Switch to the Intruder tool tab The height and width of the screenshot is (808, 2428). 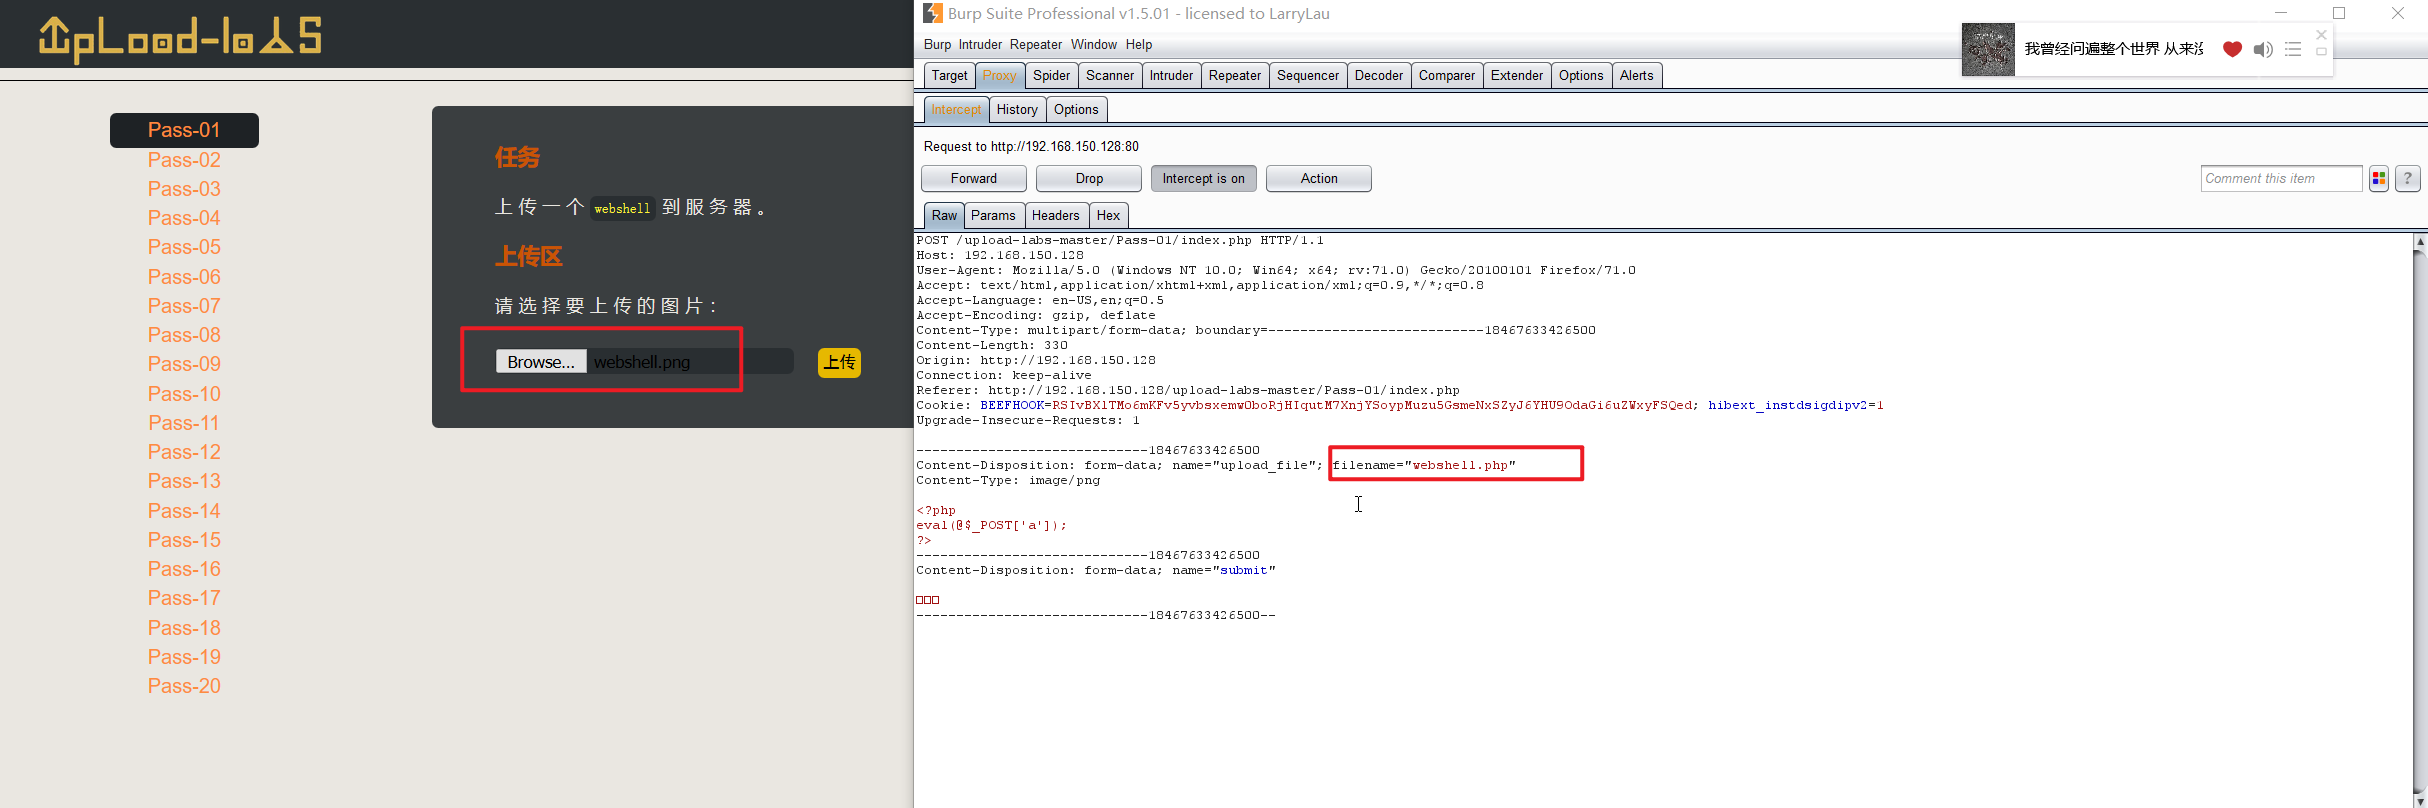[1171, 76]
